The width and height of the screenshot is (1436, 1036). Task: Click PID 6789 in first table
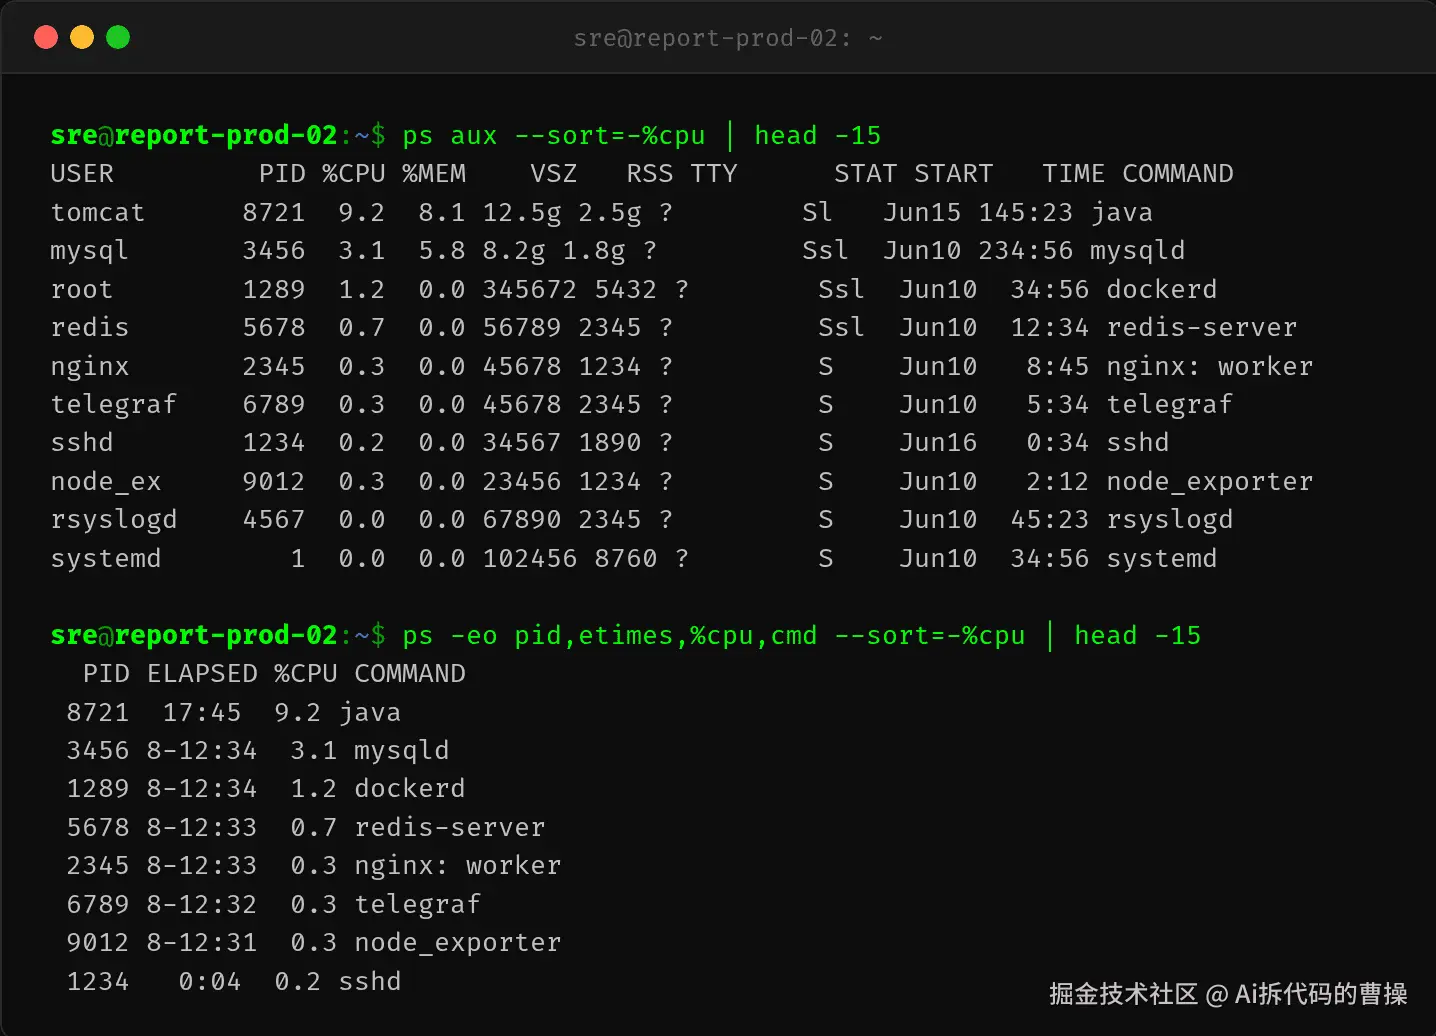tap(274, 404)
